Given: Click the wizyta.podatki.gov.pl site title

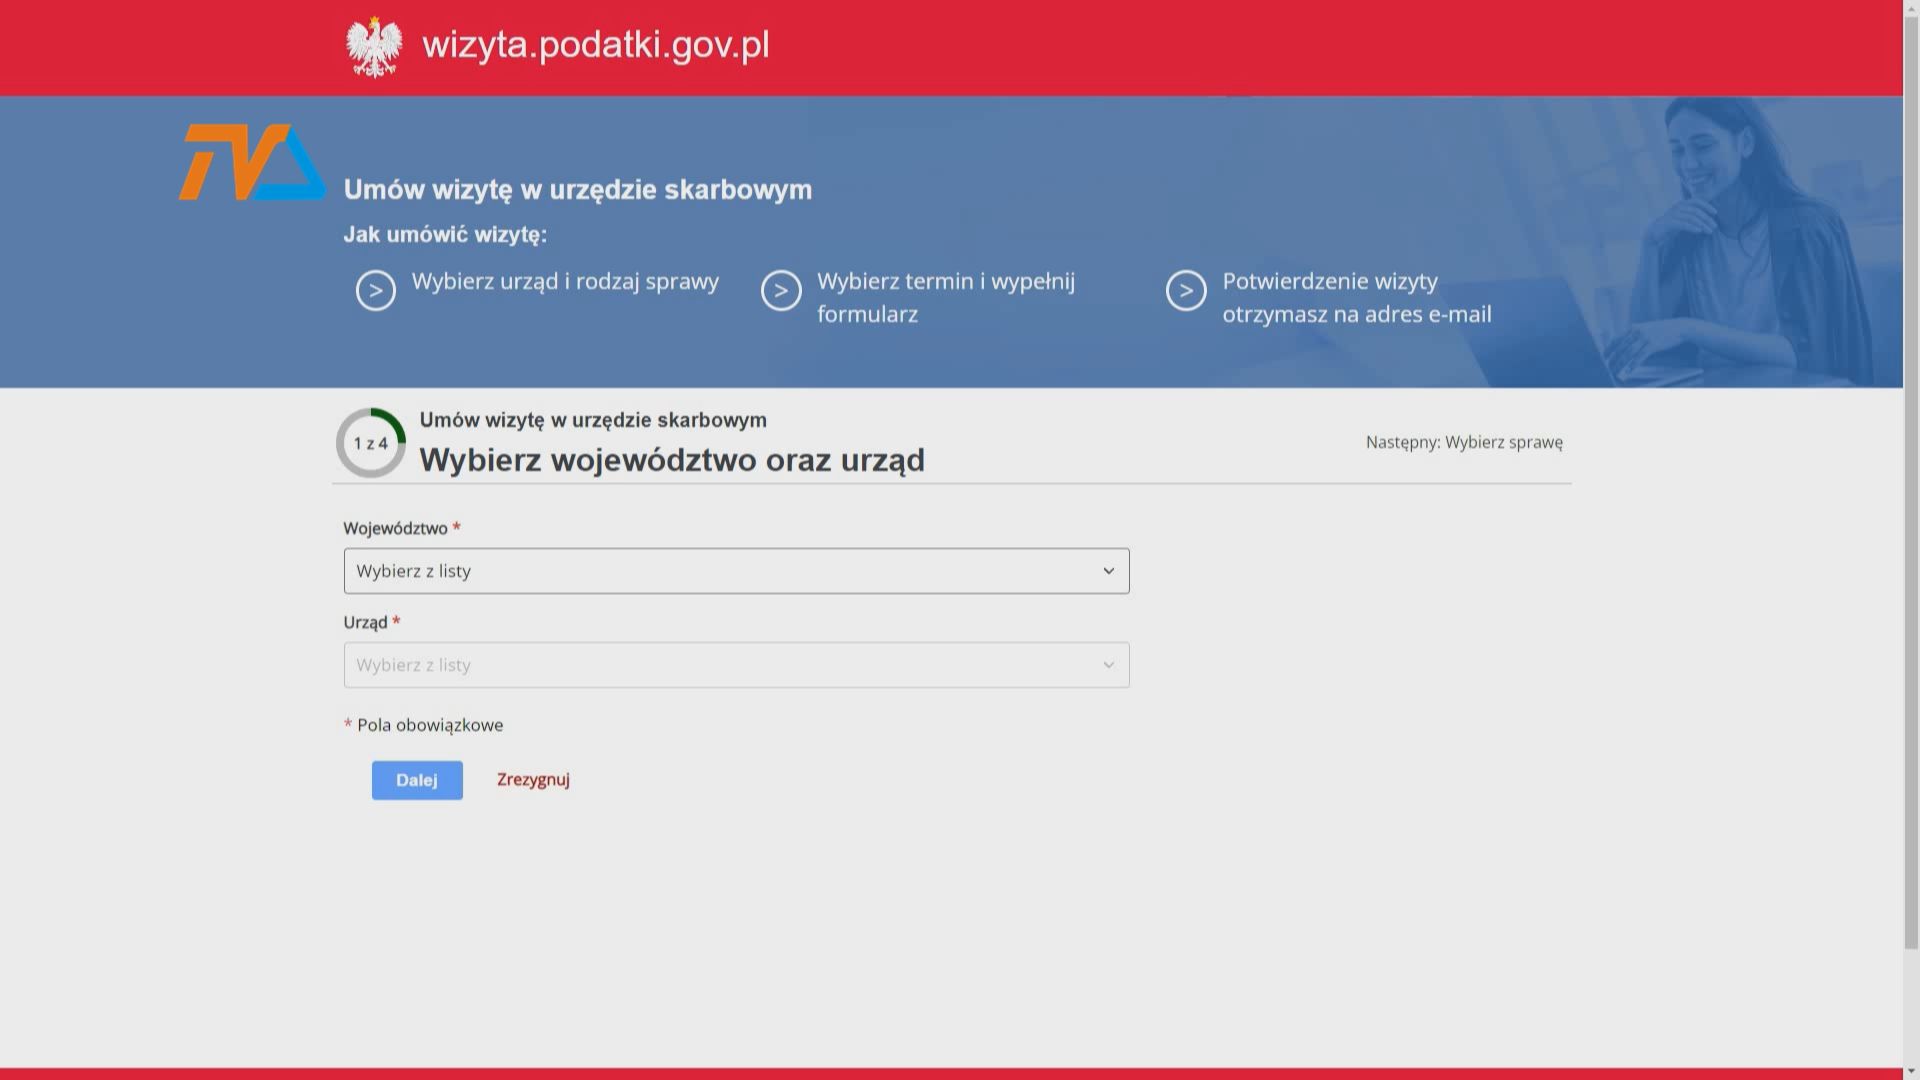Looking at the screenshot, I should (596, 45).
